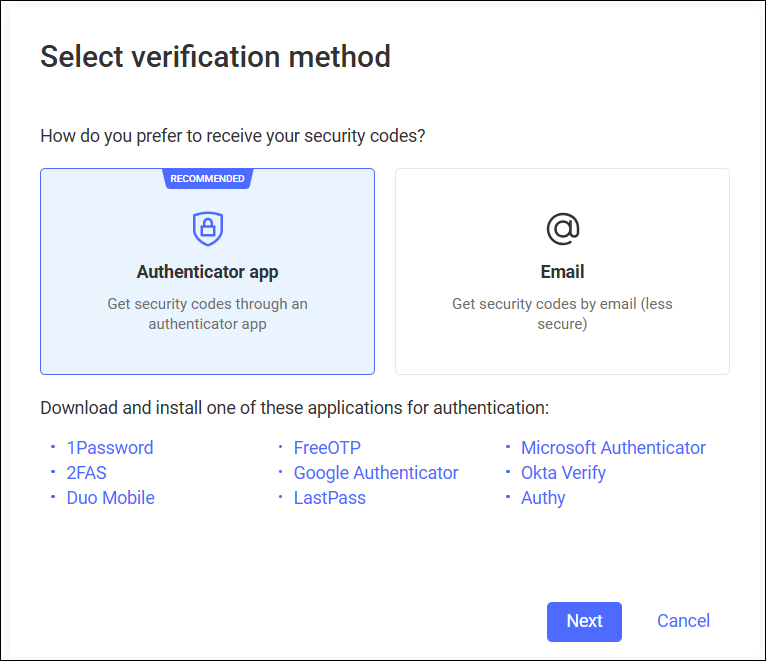The image size is (766, 661).
Task: Open the FreeOTP link
Action: coord(327,448)
